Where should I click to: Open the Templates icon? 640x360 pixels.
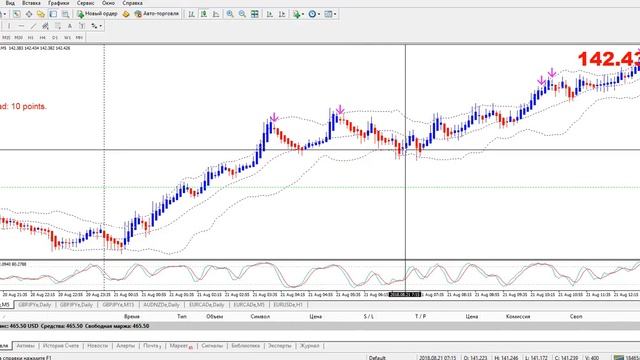pyautogui.click(x=328, y=14)
